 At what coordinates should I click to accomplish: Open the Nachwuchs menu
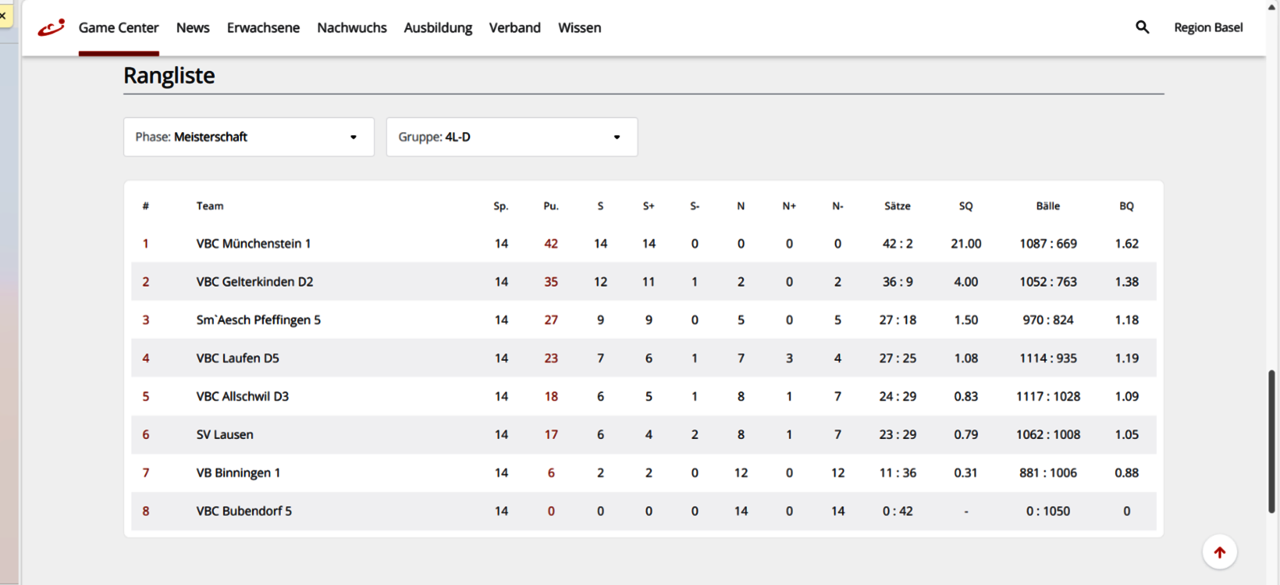(351, 28)
